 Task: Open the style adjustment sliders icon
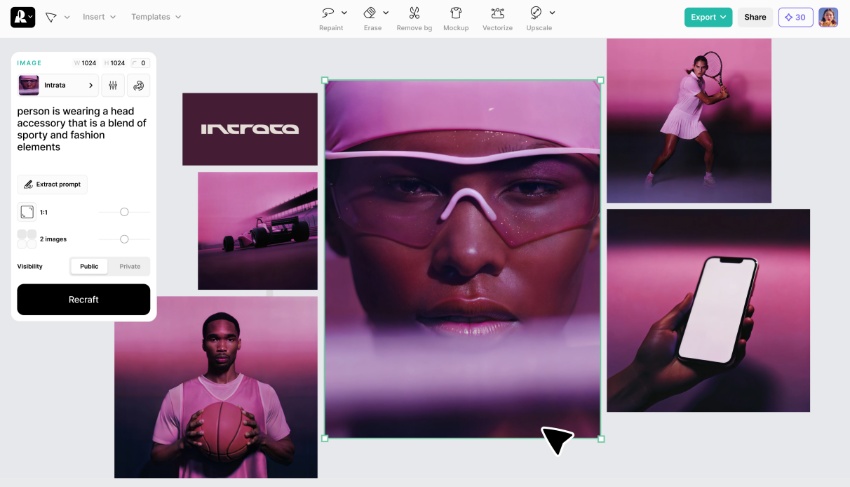pos(113,86)
